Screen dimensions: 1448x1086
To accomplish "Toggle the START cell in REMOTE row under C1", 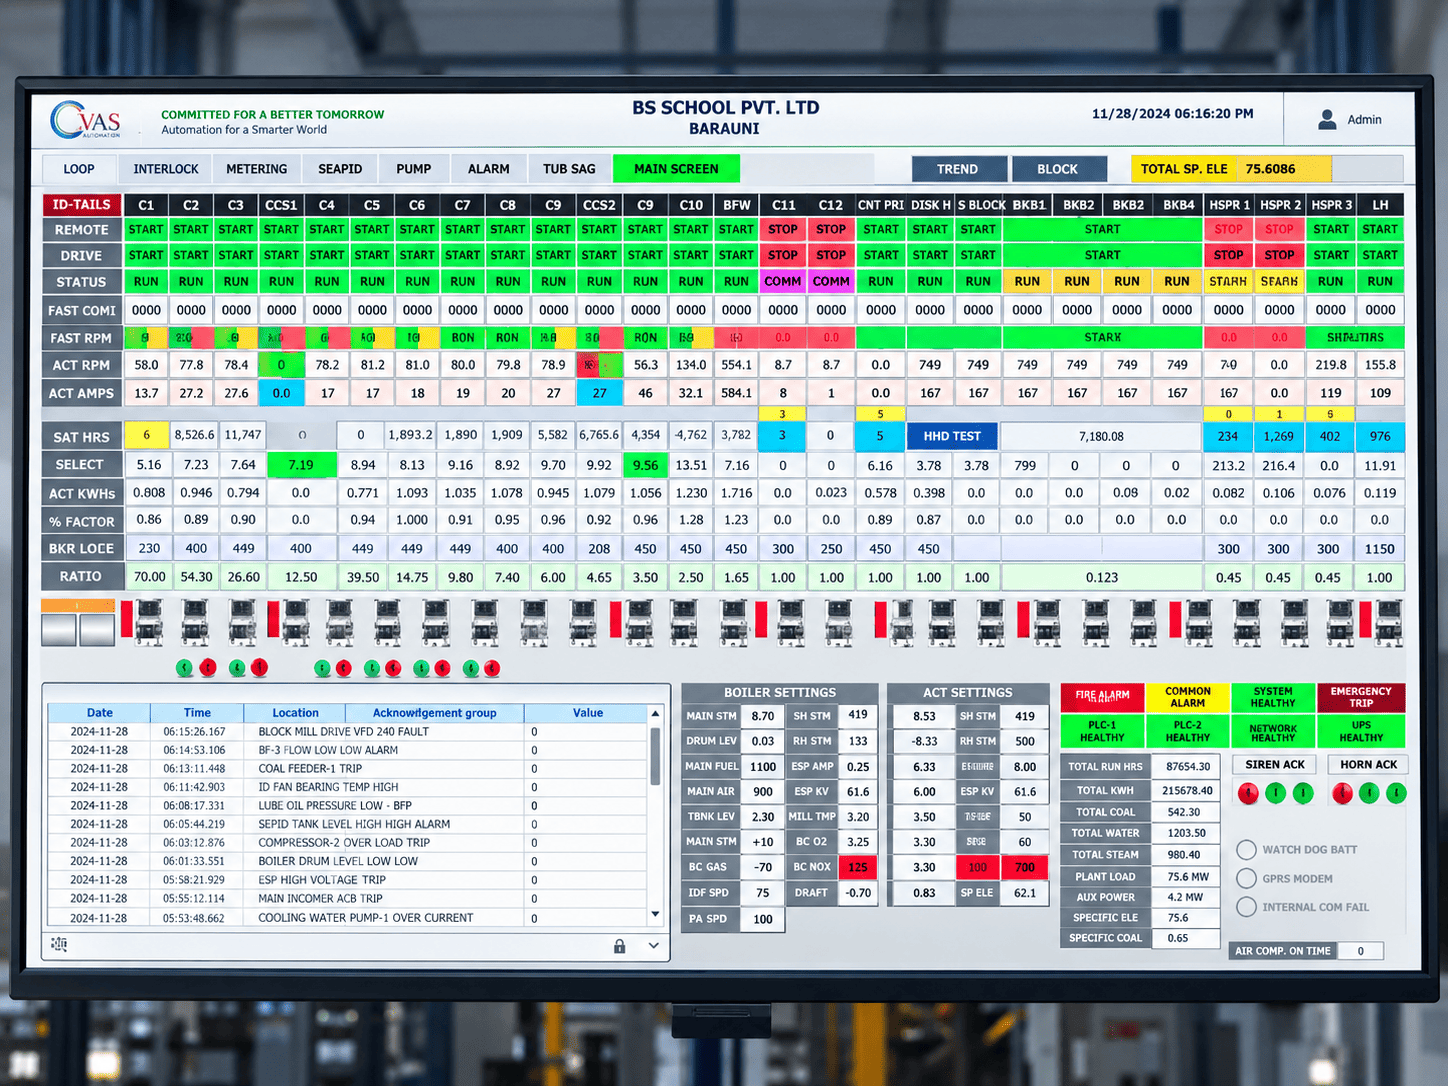I will click(146, 230).
